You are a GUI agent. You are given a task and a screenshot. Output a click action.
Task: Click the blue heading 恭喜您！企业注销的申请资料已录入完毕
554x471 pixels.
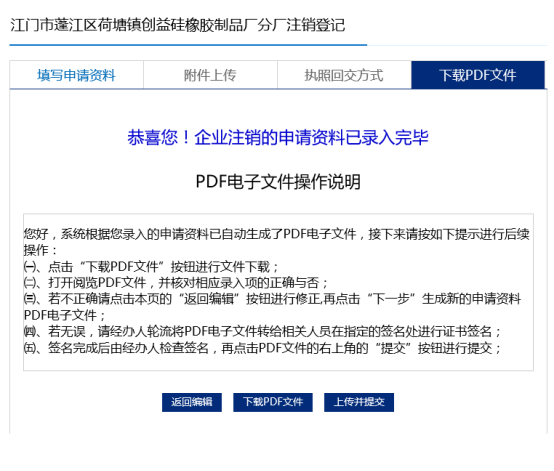[x=278, y=137]
